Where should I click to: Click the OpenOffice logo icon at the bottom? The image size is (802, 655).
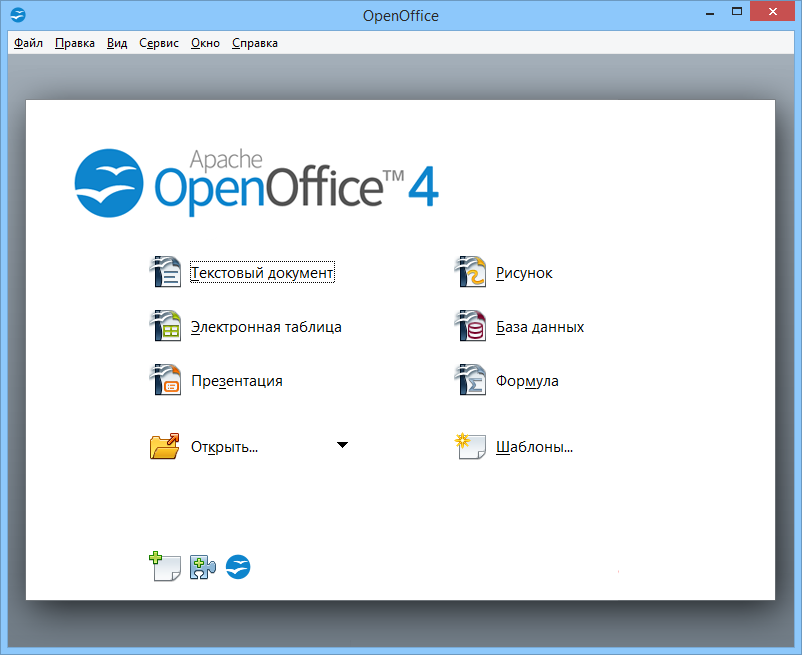pos(237,566)
